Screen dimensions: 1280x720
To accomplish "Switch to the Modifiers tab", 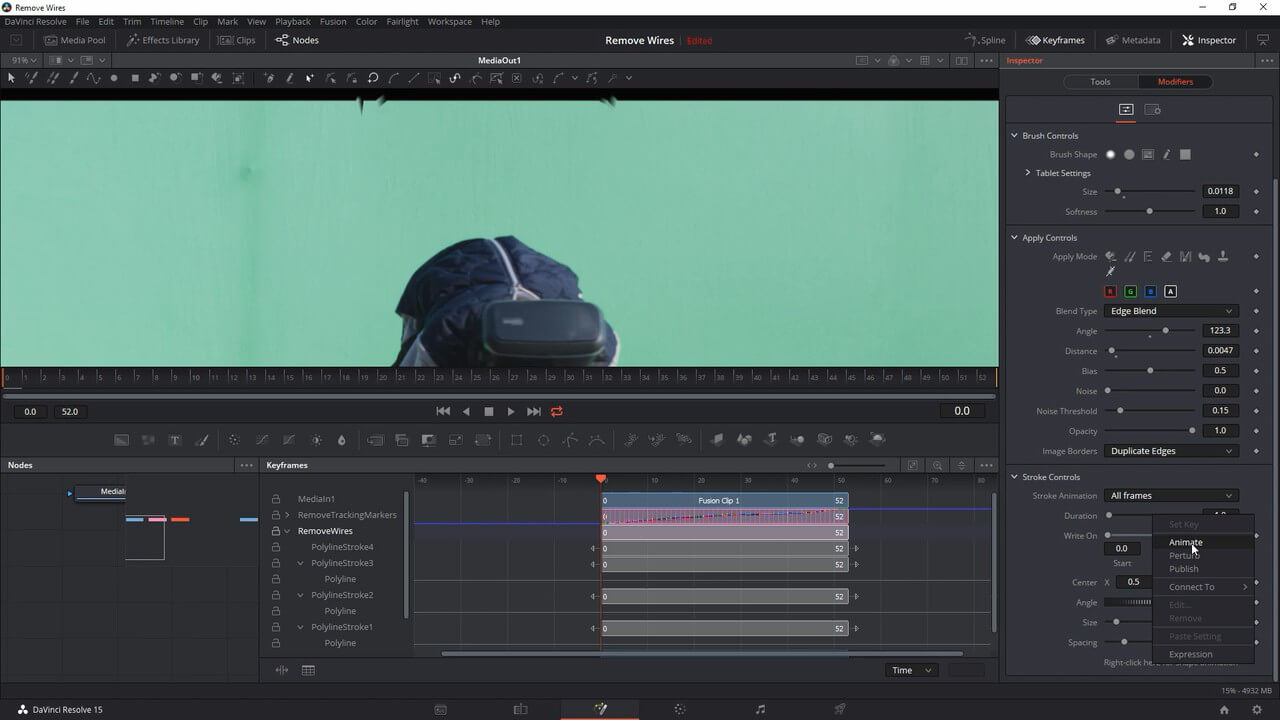I will pyautogui.click(x=1175, y=82).
